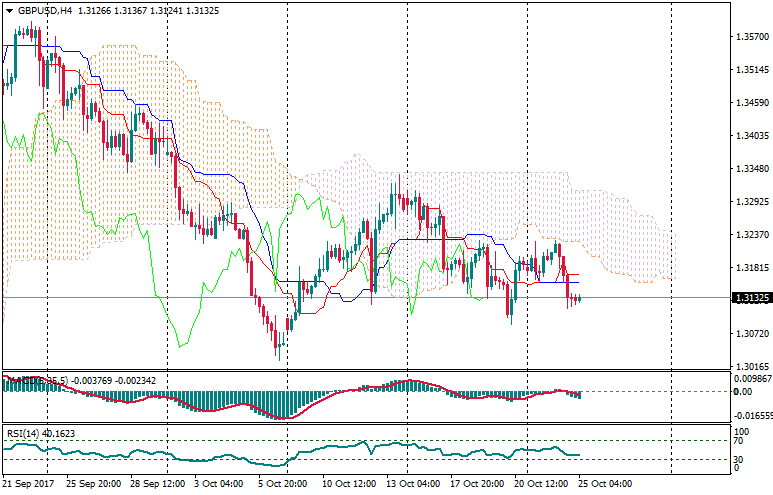
Task: Select the 25 Oct 04:00 time label
Action: click(602, 484)
